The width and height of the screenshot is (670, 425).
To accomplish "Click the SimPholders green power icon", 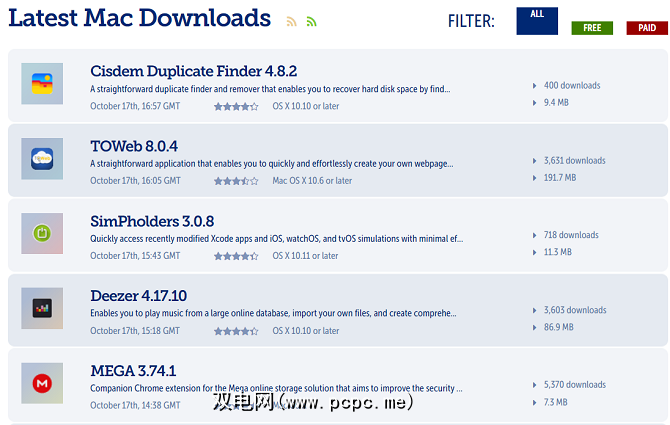I will (x=42, y=233).
